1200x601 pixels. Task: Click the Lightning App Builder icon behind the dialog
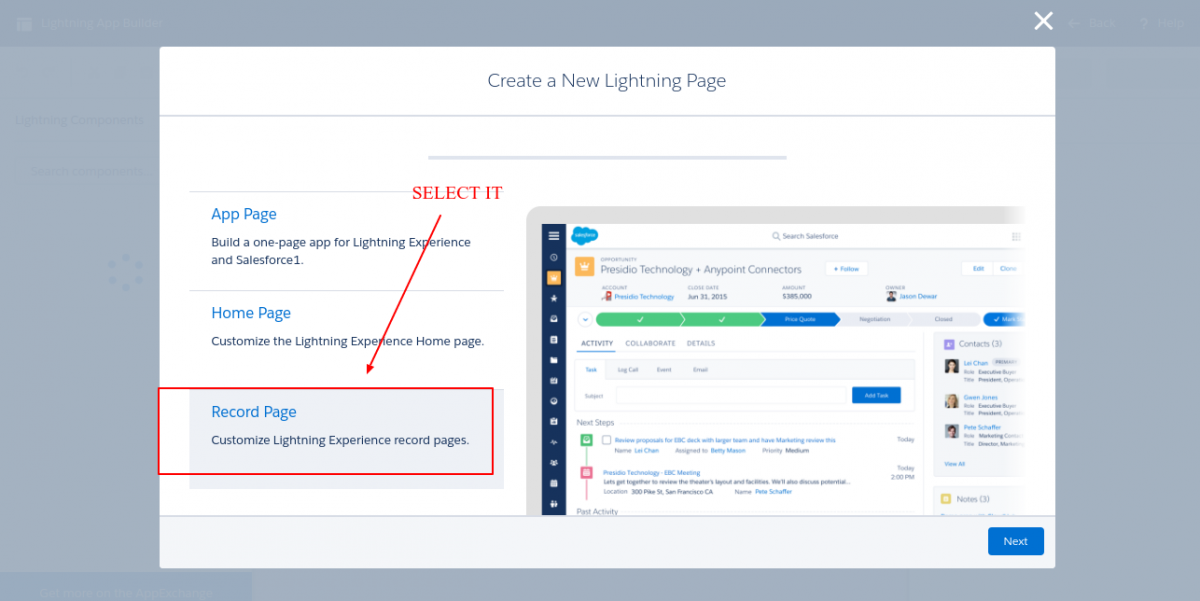24,22
